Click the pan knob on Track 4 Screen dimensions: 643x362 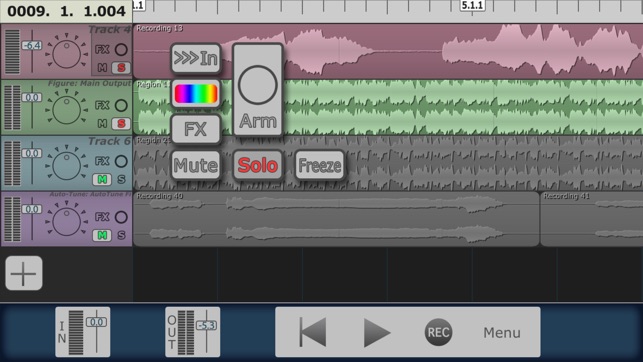pos(66,54)
